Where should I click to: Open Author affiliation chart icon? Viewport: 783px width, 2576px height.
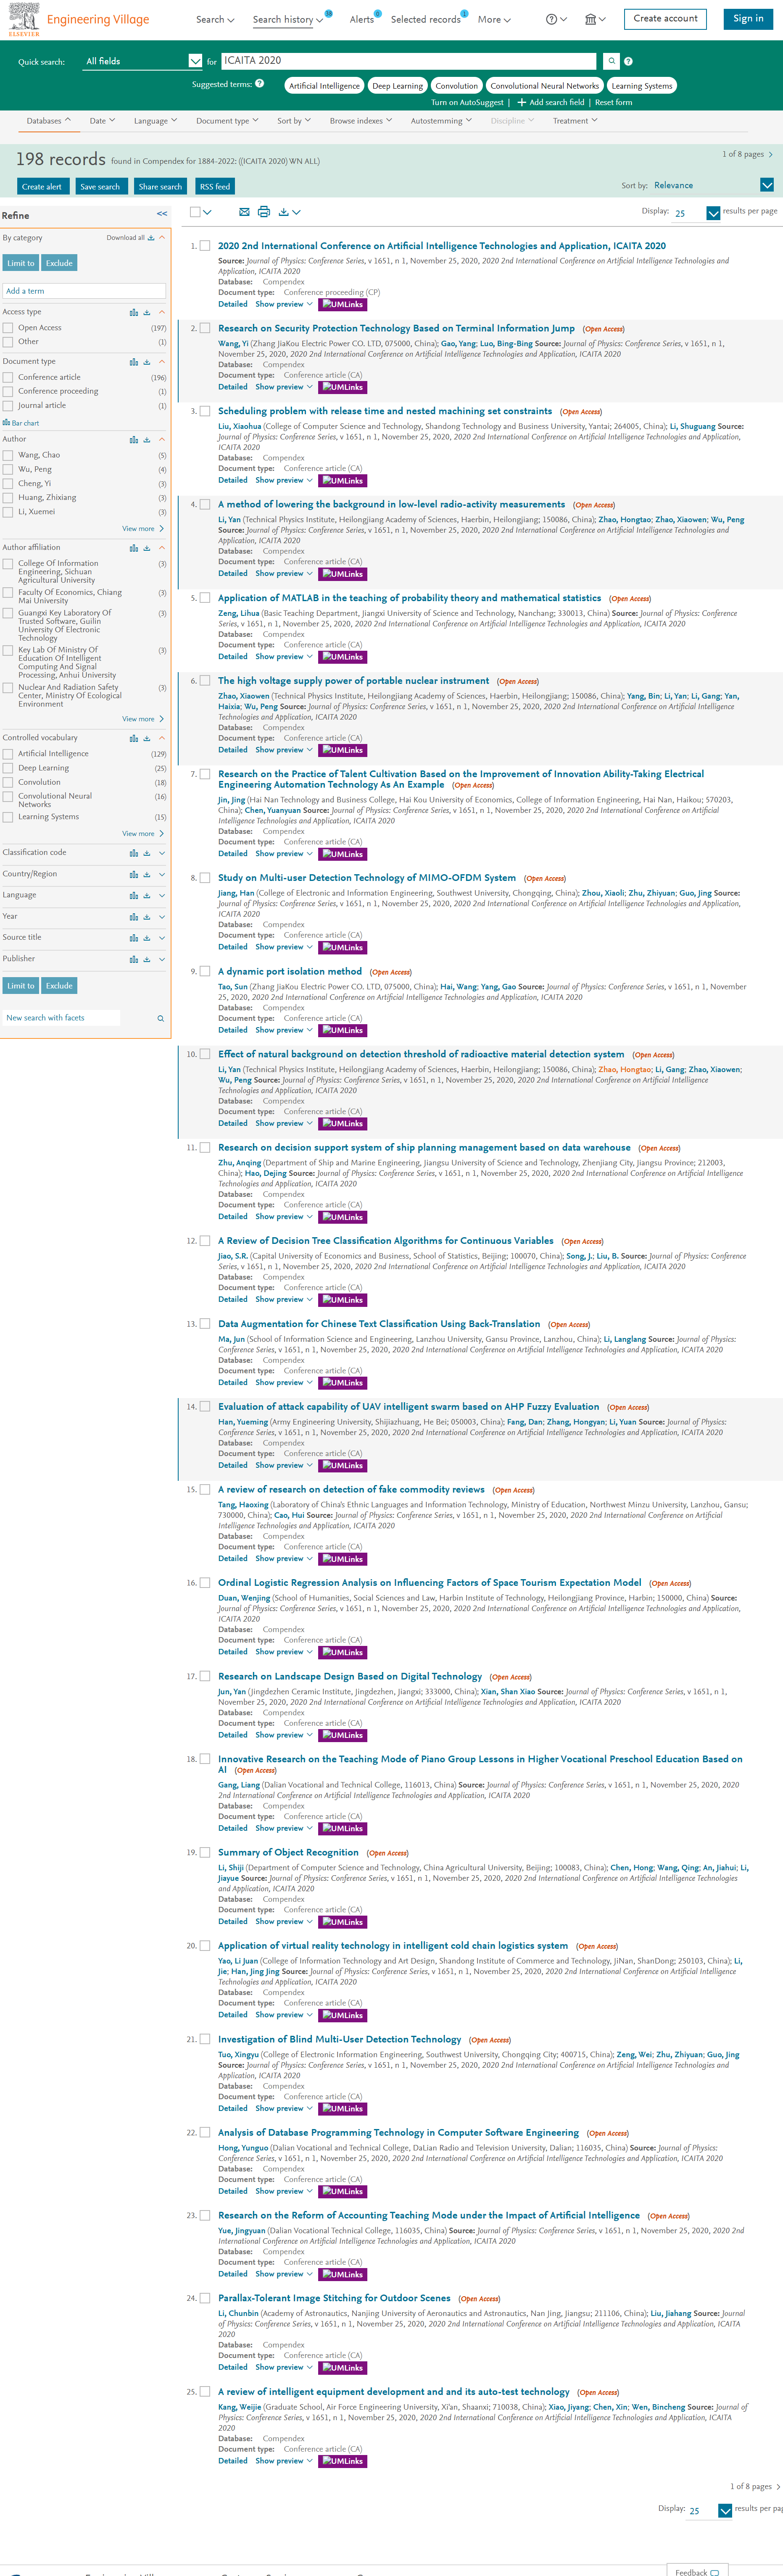134,548
